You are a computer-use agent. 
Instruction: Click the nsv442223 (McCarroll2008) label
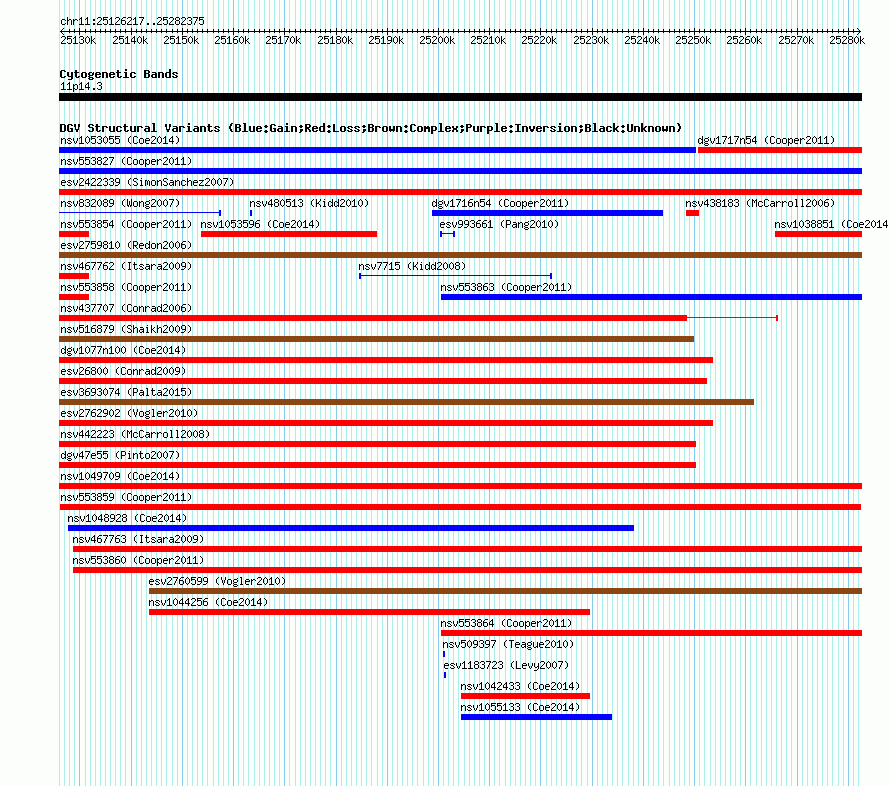pyautogui.click(x=135, y=434)
